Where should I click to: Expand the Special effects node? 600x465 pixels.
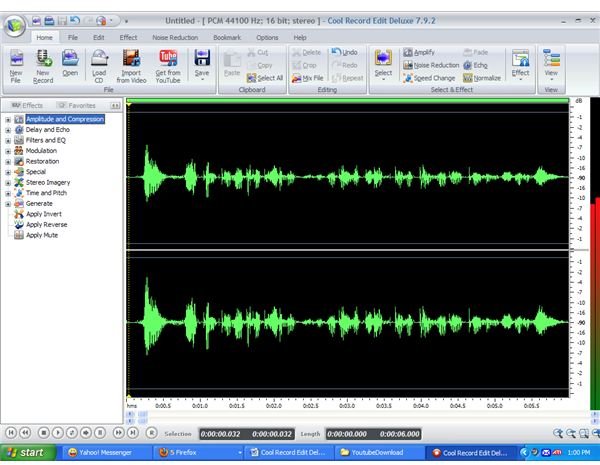[x=8, y=172]
